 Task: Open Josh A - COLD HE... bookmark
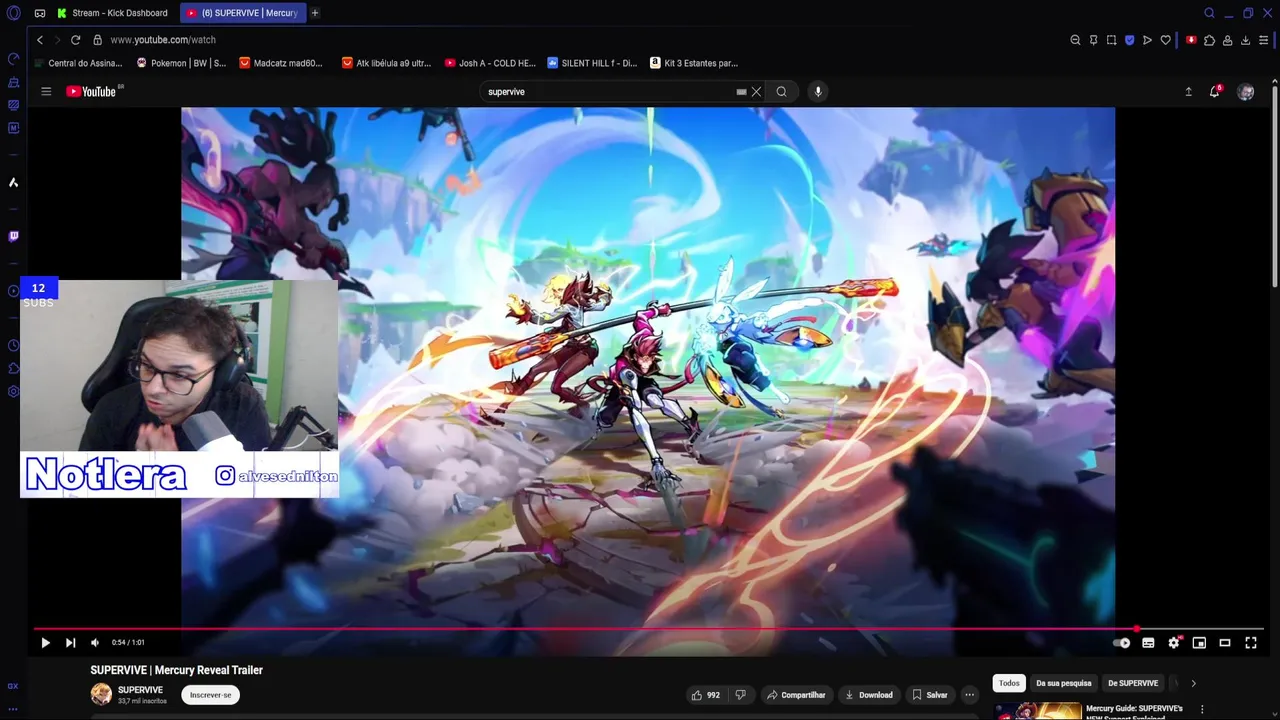coord(490,63)
